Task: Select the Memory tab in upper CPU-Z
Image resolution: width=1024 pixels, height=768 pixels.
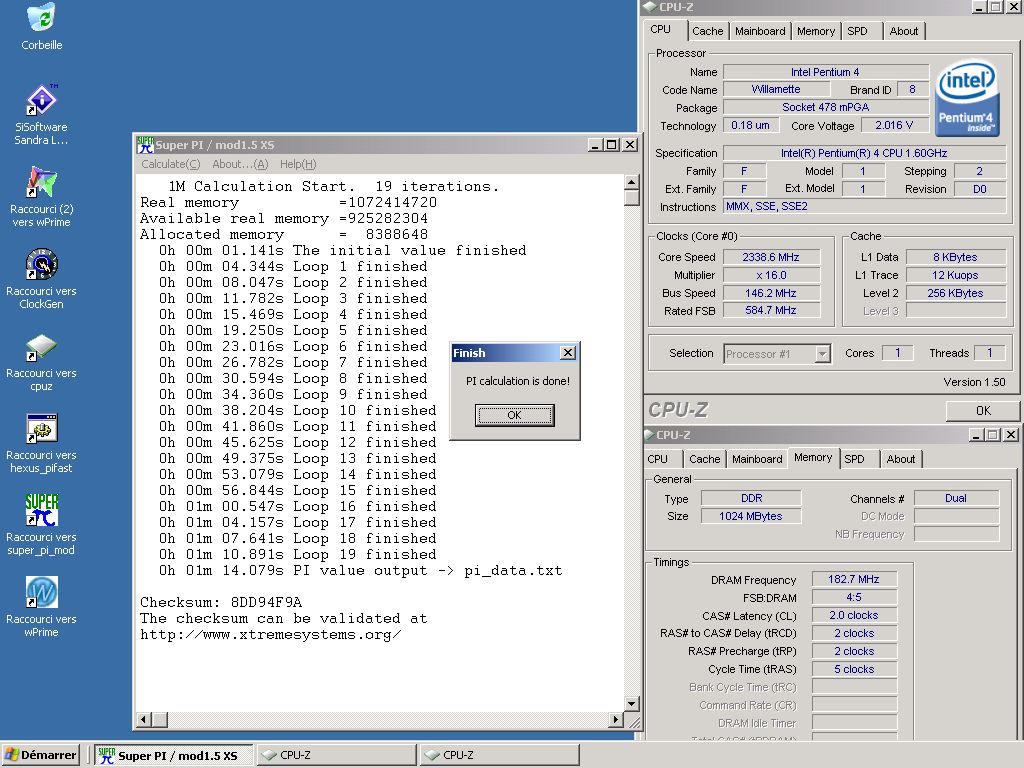Action: (x=816, y=31)
